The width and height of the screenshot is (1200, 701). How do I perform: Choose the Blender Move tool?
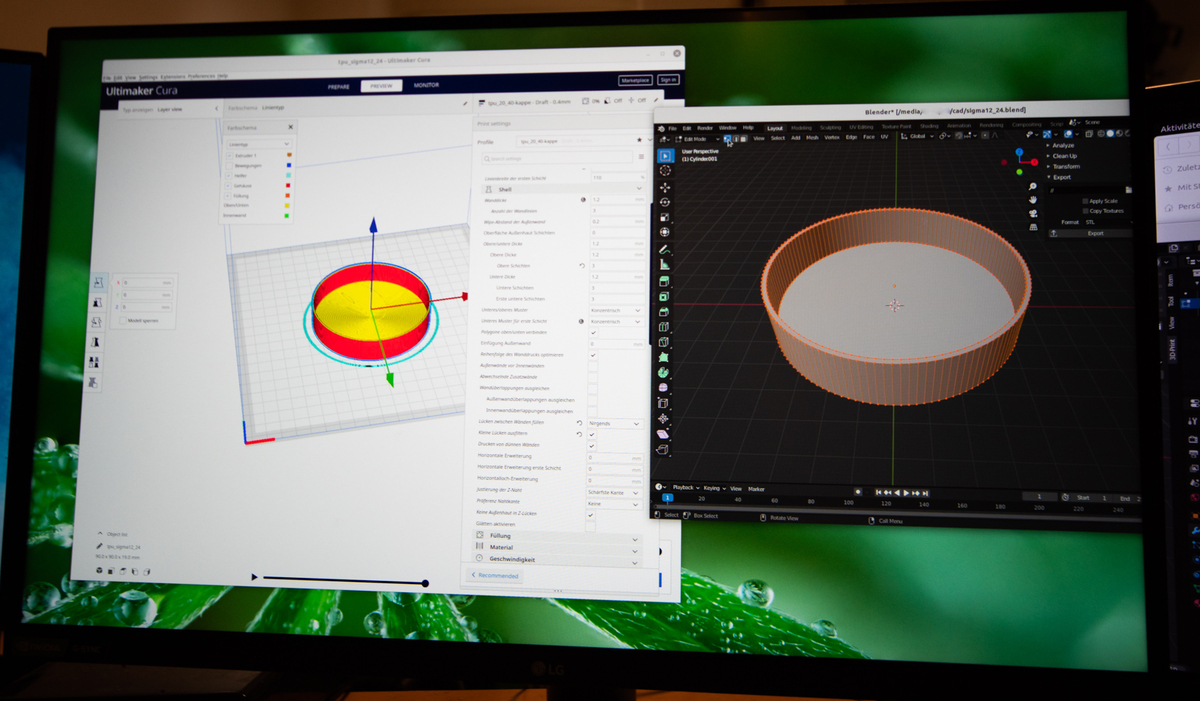point(665,187)
